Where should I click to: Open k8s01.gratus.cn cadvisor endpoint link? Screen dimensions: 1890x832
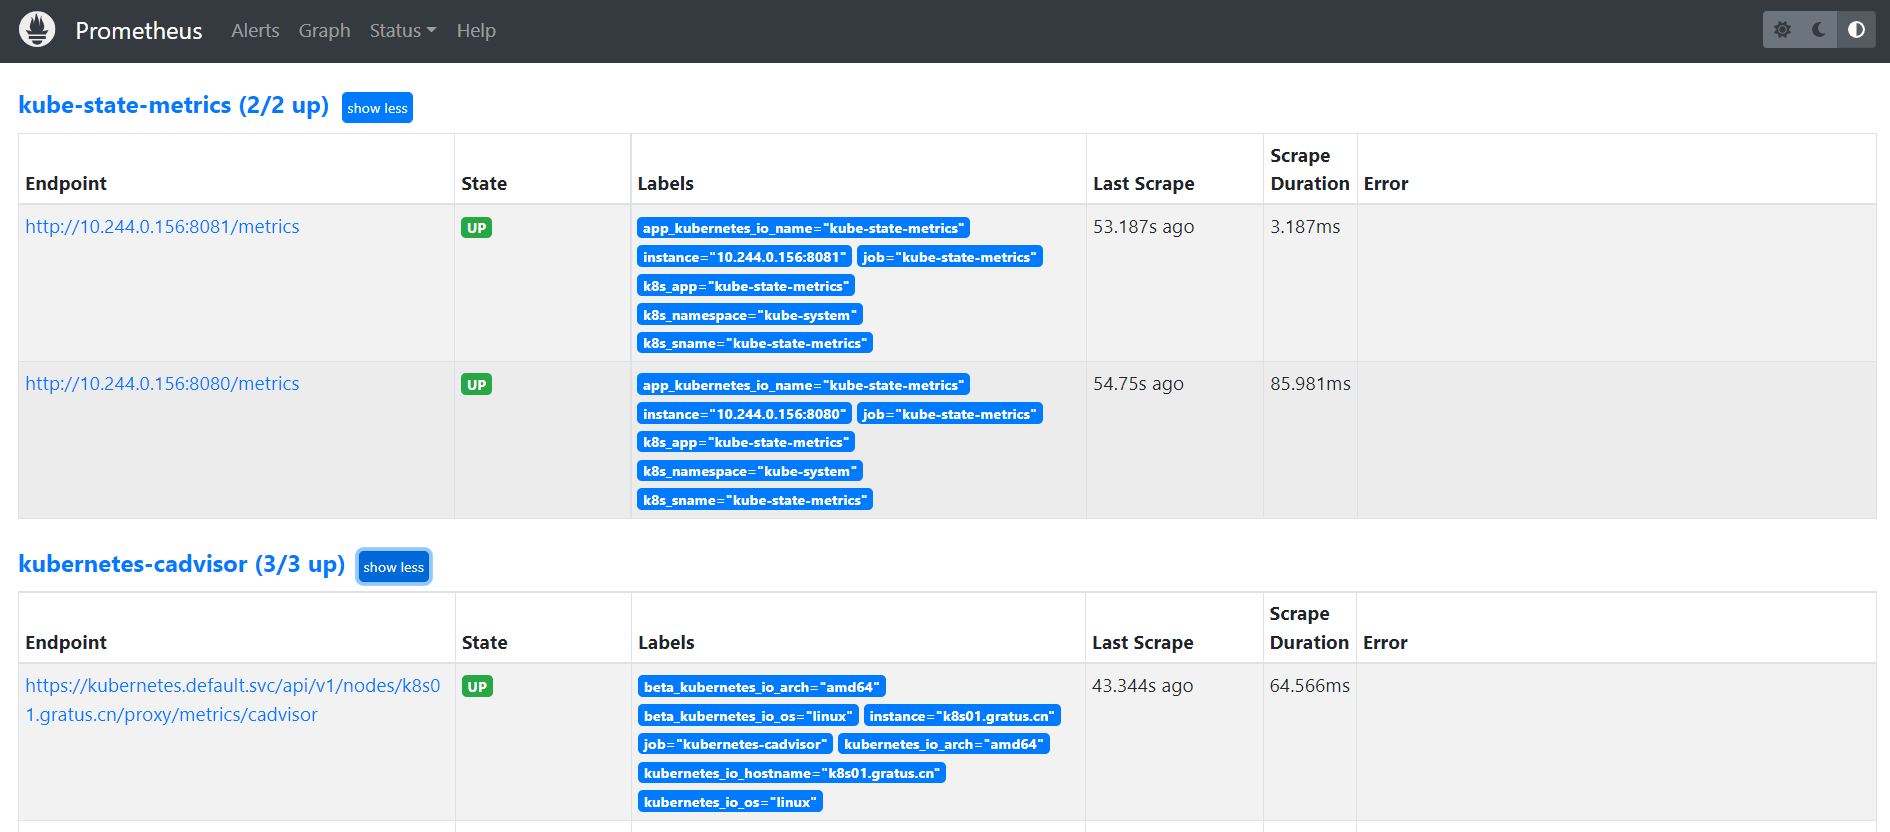(233, 700)
